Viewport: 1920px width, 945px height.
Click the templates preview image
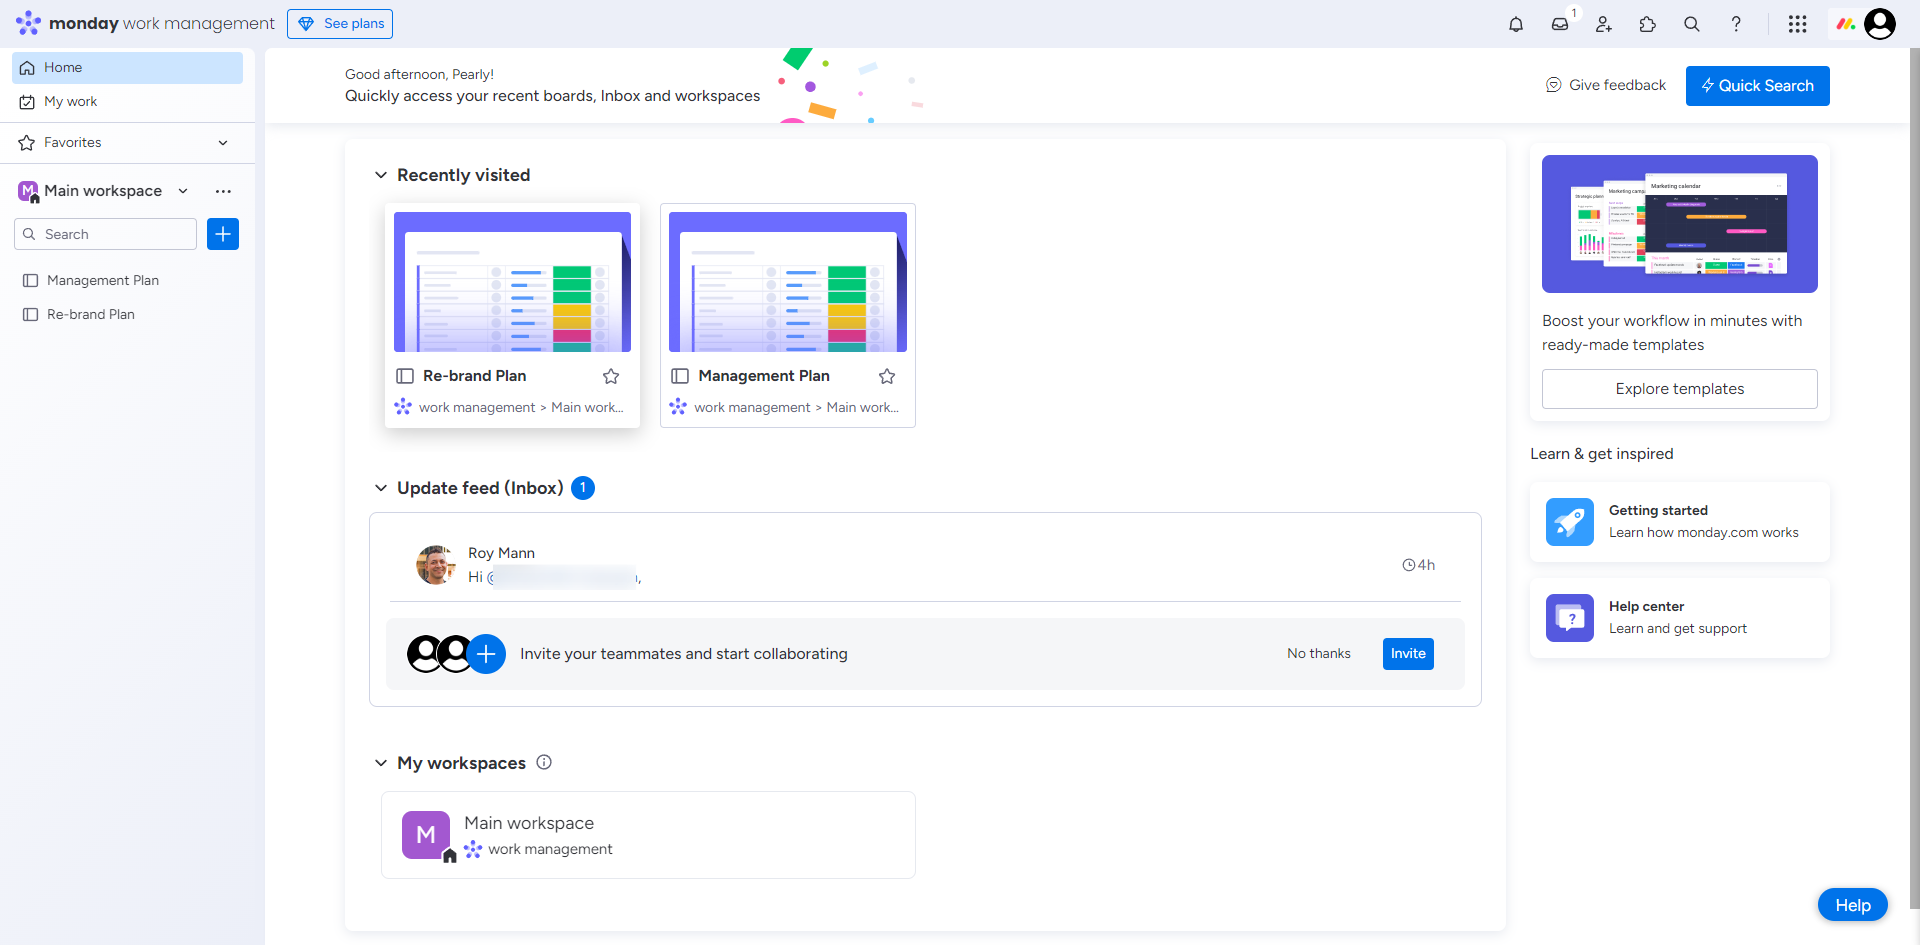1680,224
